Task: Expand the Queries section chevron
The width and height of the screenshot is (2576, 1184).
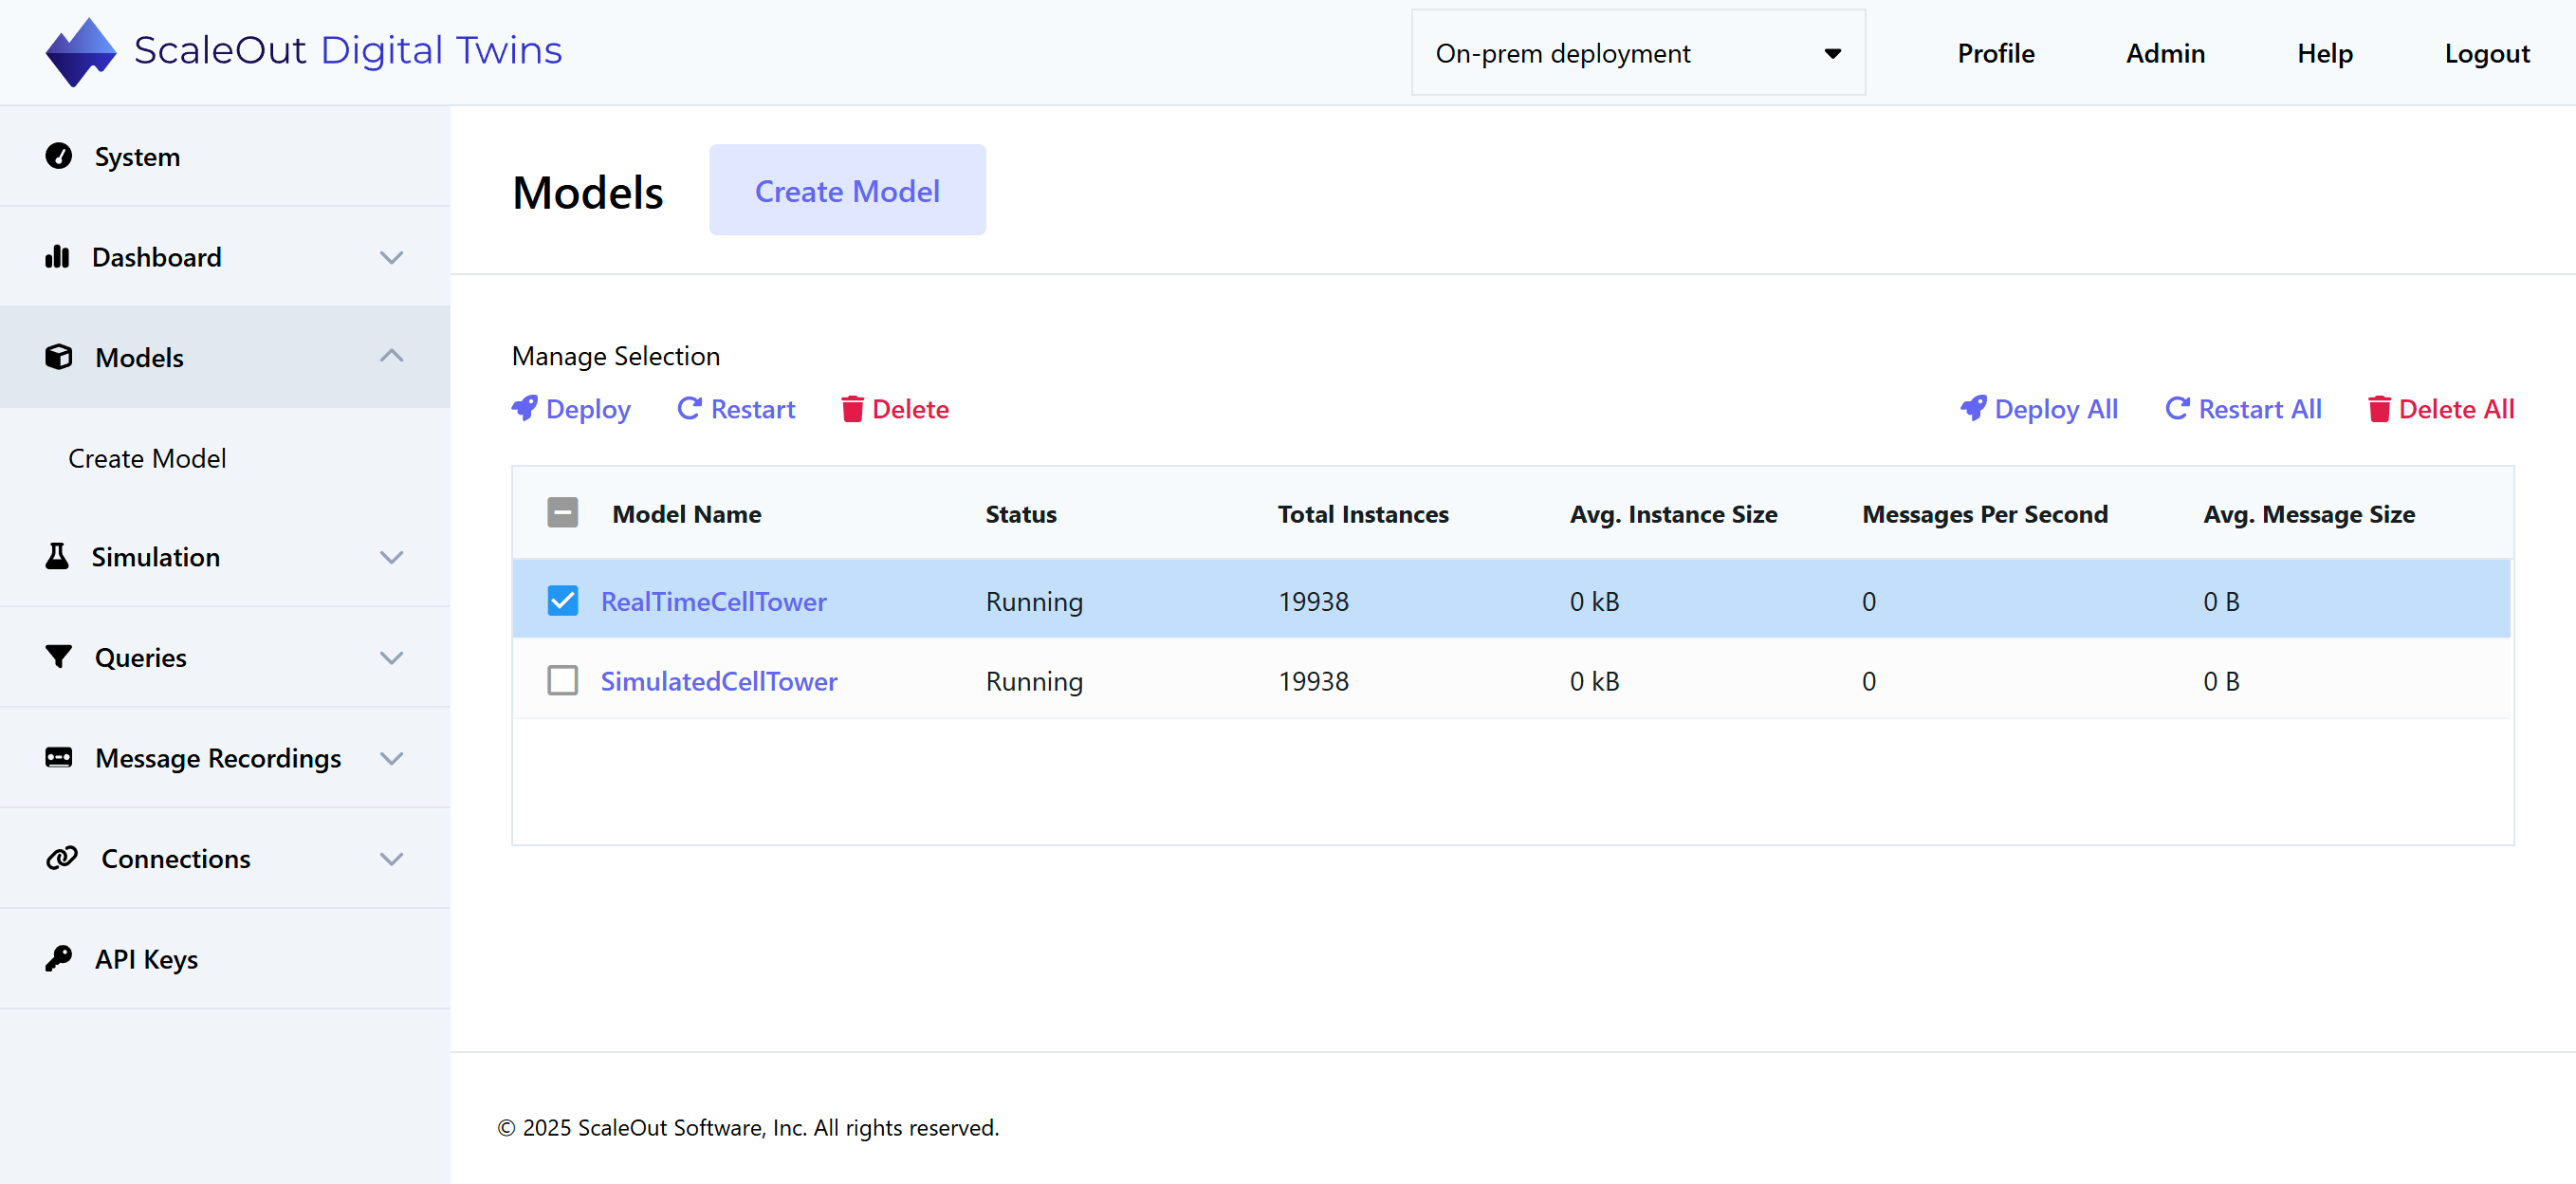Action: pyautogui.click(x=392, y=657)
